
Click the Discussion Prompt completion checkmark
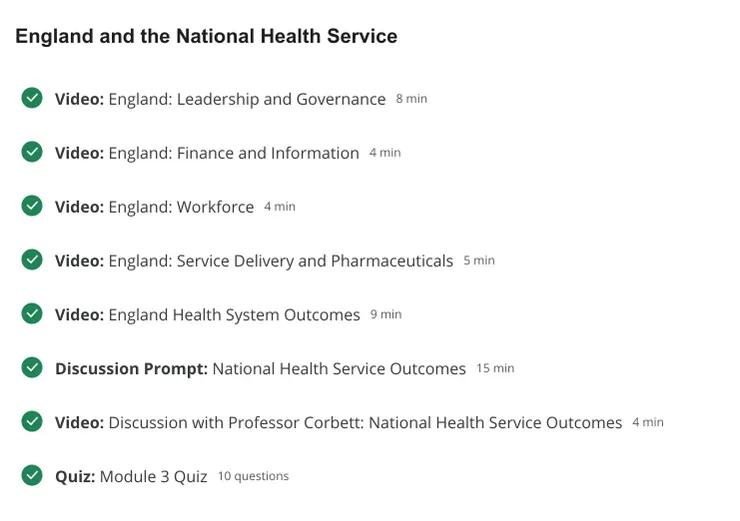[32, 368]
